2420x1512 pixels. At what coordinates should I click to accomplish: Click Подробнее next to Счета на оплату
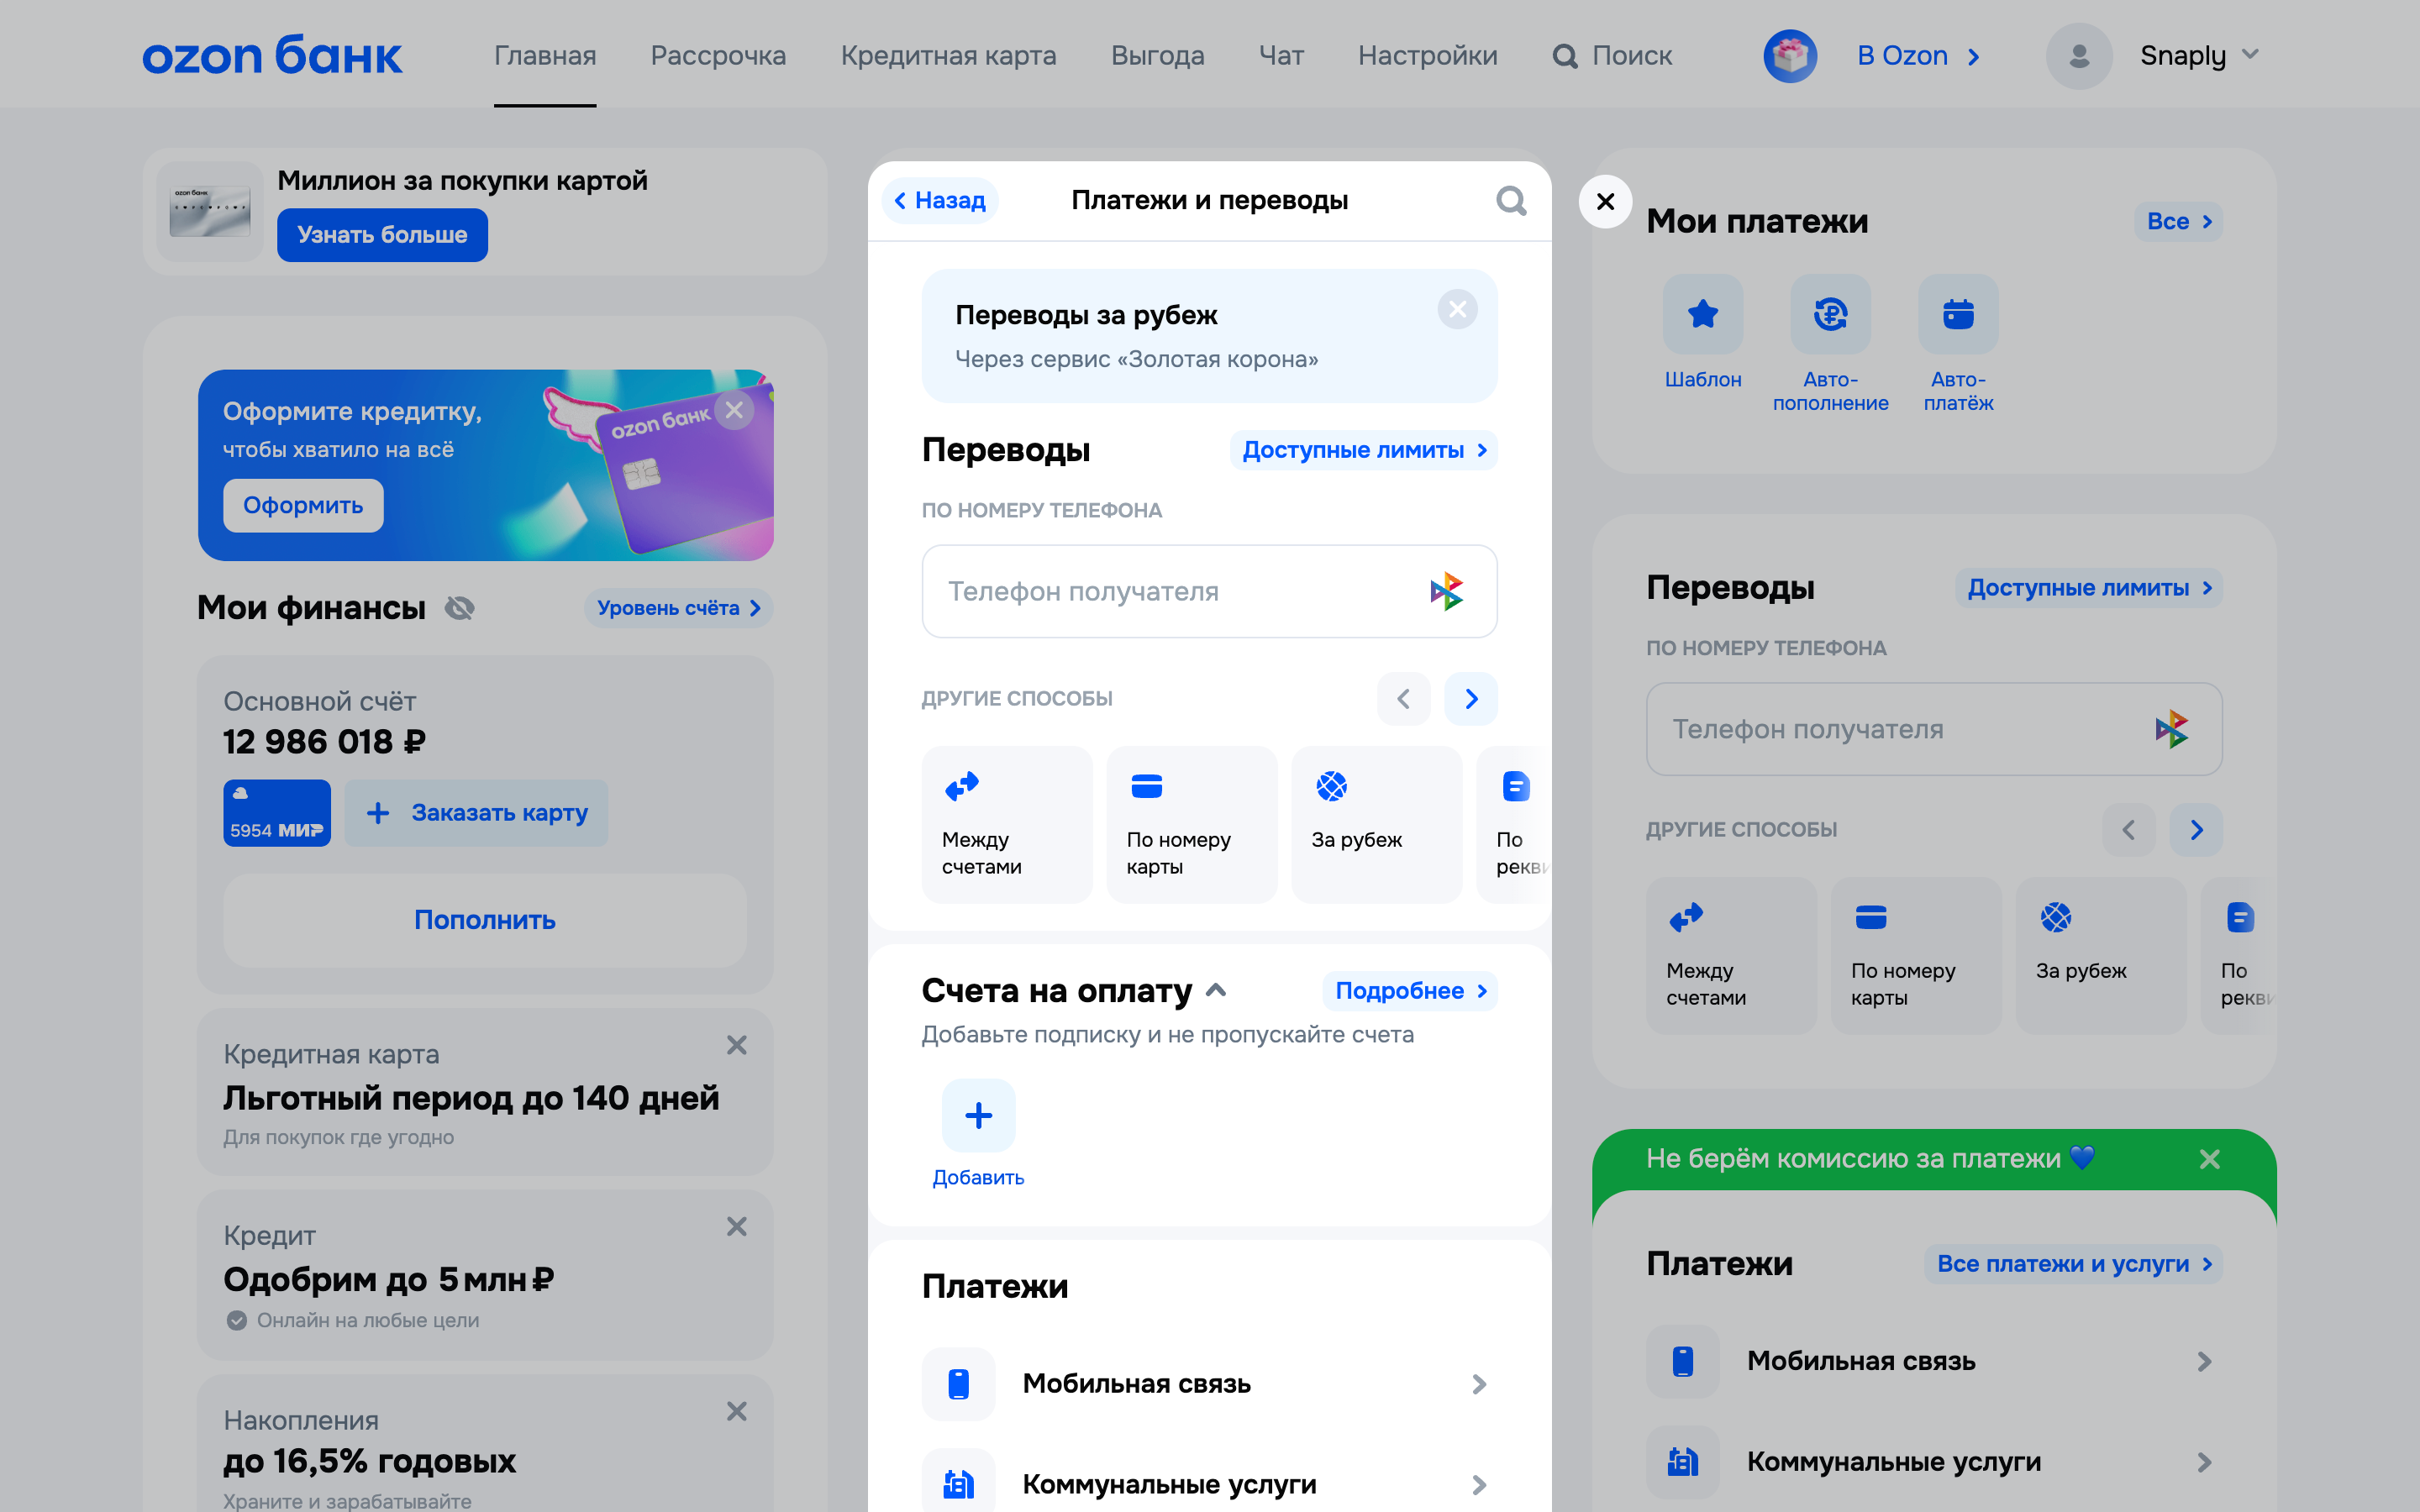1410,991
